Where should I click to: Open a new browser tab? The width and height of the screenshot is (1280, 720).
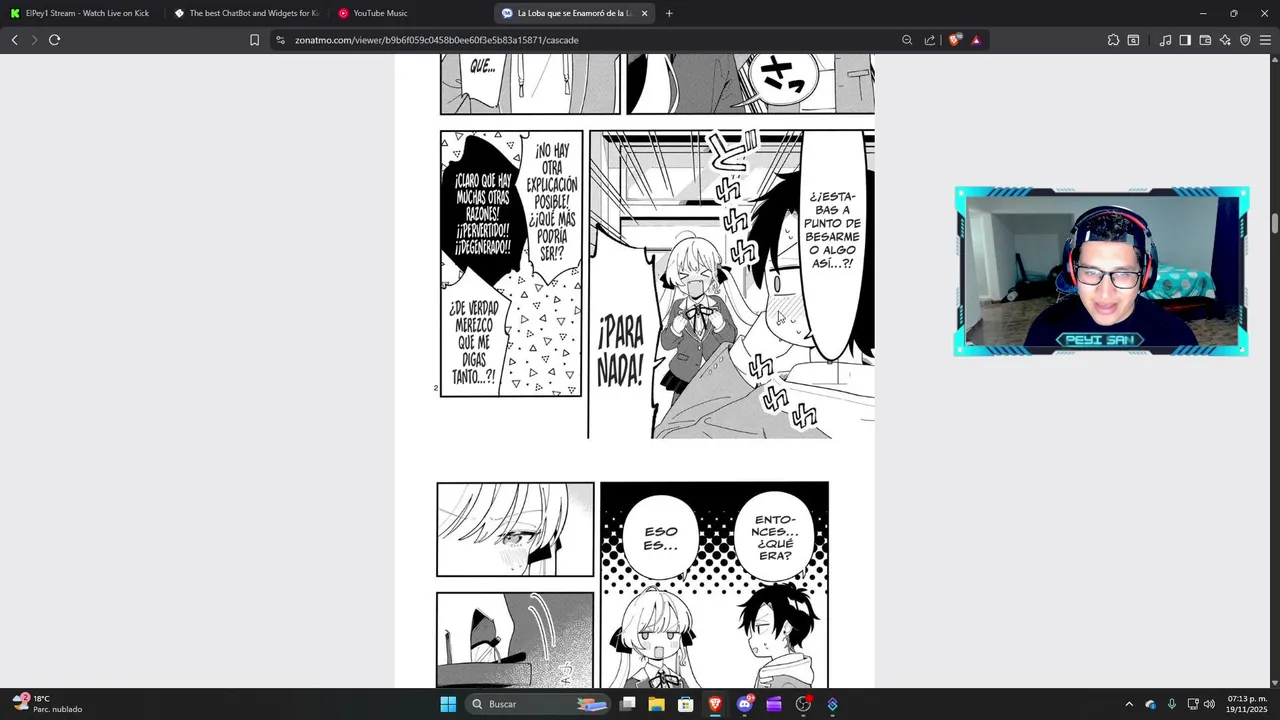[x=669, y=13]
